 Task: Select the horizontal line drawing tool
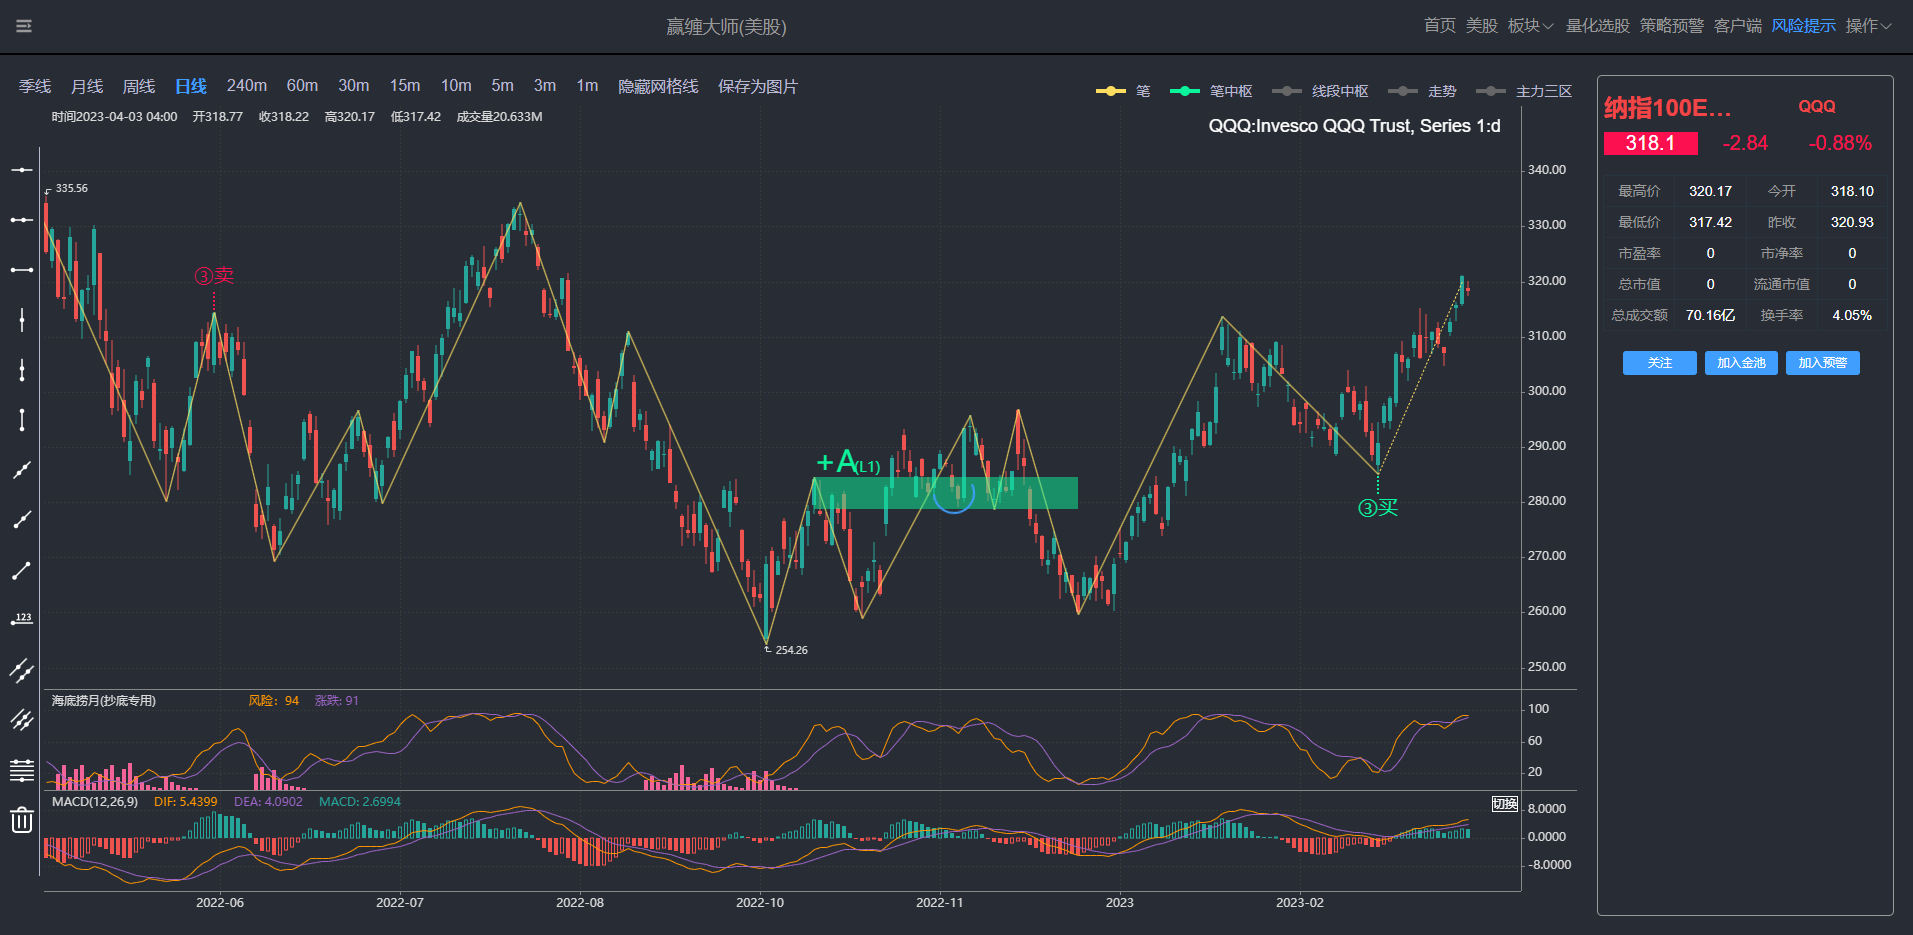(22, 170)
